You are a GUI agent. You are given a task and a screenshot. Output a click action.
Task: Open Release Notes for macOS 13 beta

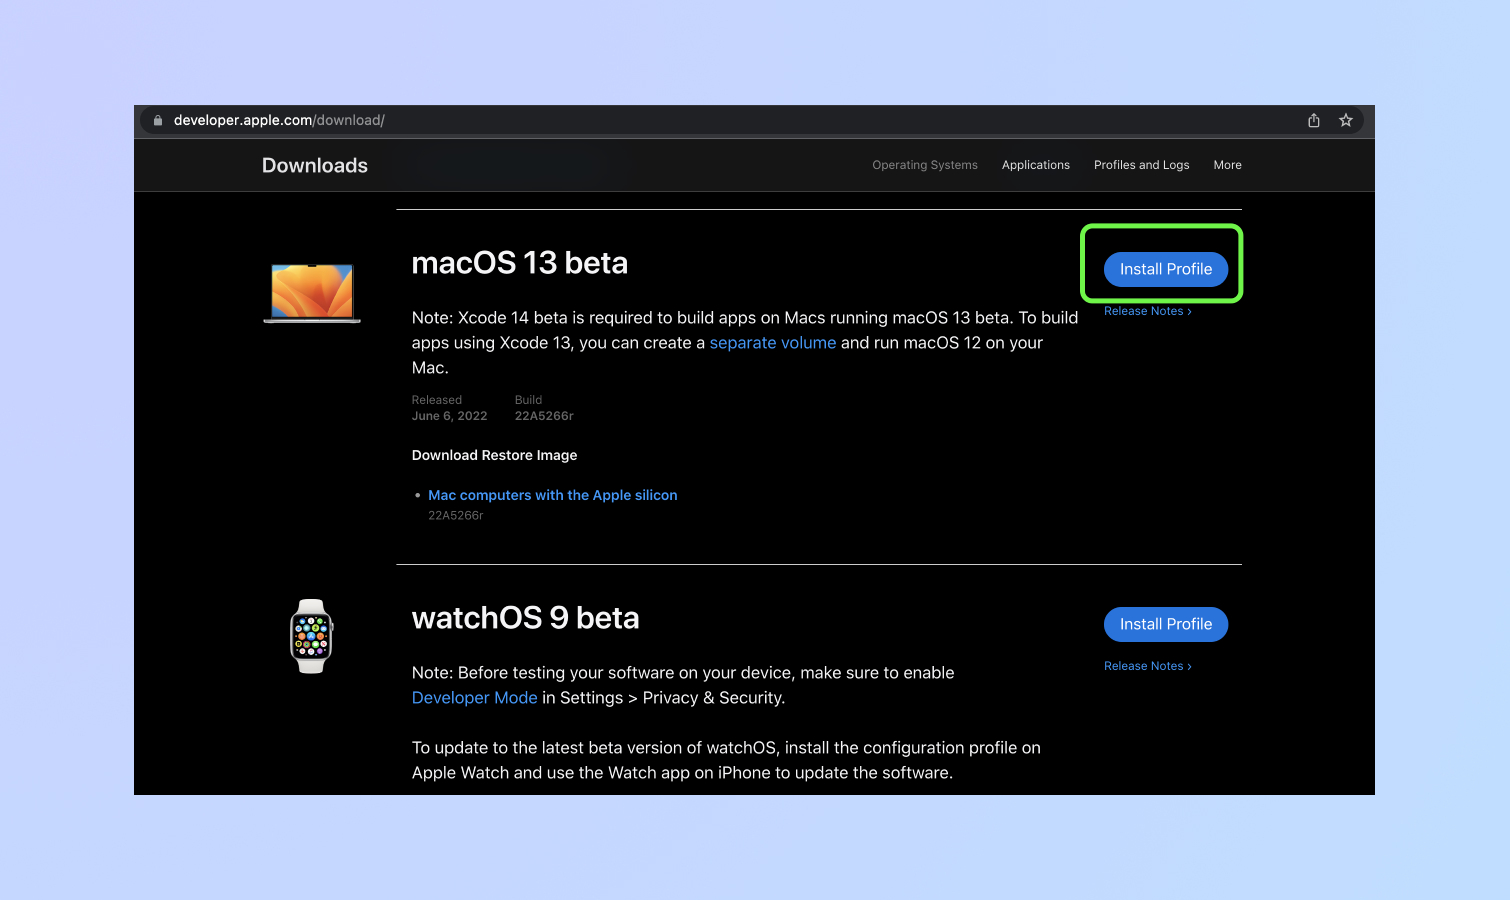pyautogui.click(x=1148, y=311)
